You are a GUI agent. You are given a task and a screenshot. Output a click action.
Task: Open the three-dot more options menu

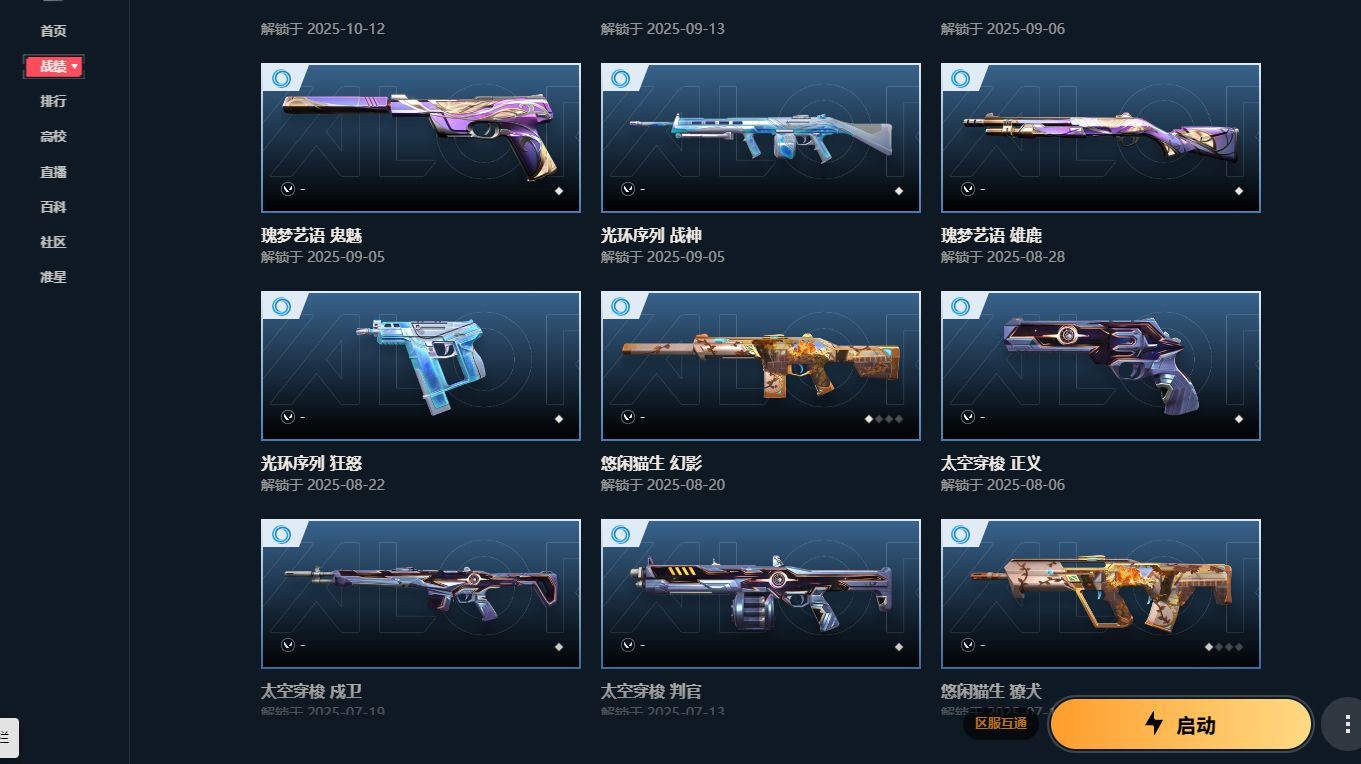(1341, 724)
